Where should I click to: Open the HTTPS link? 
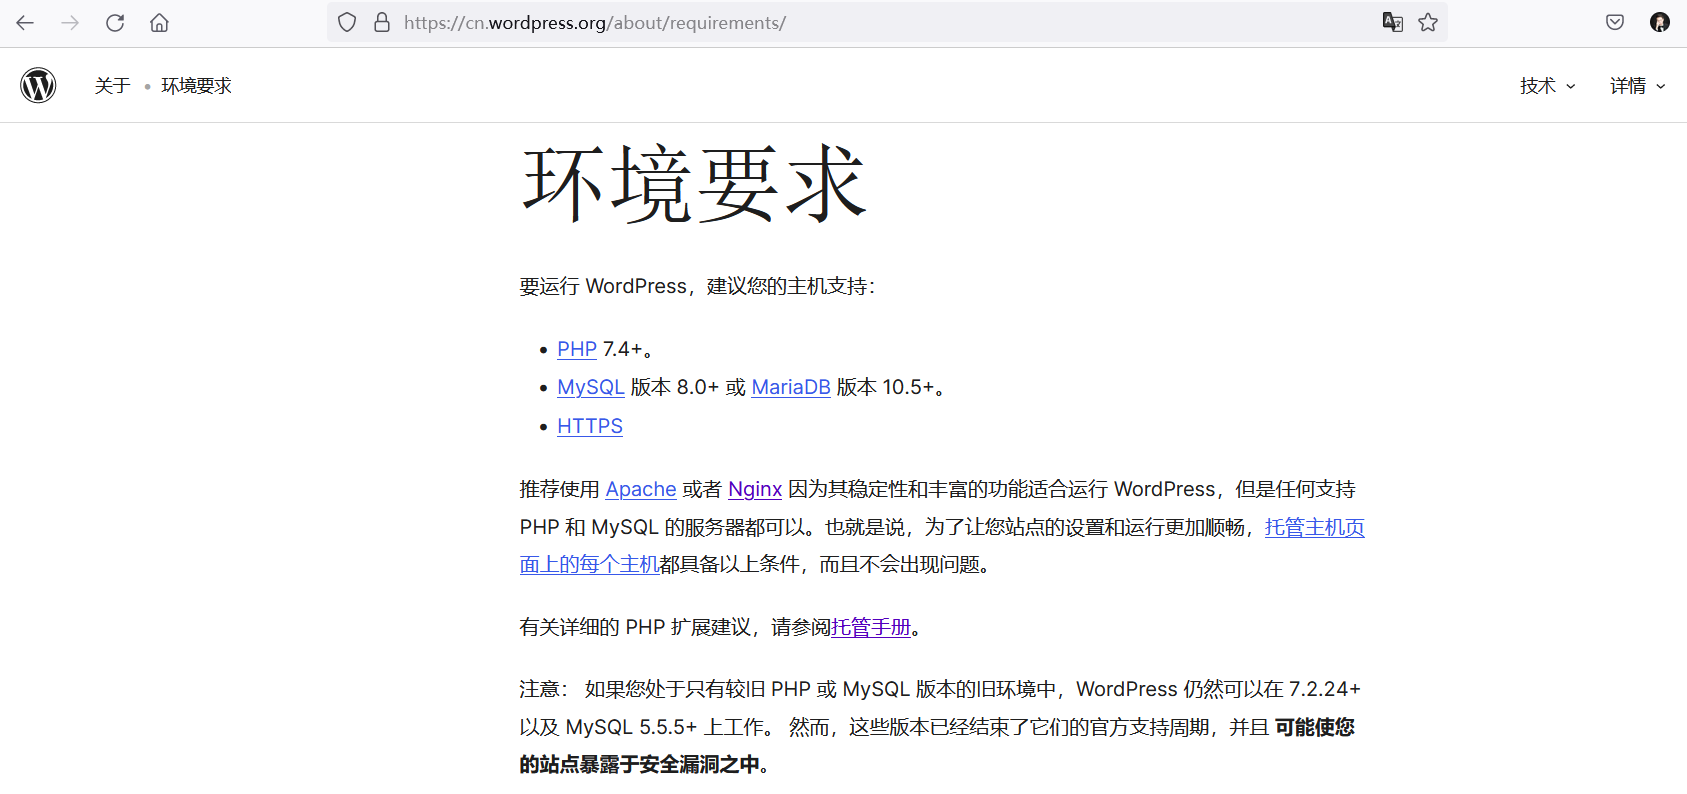590,426
